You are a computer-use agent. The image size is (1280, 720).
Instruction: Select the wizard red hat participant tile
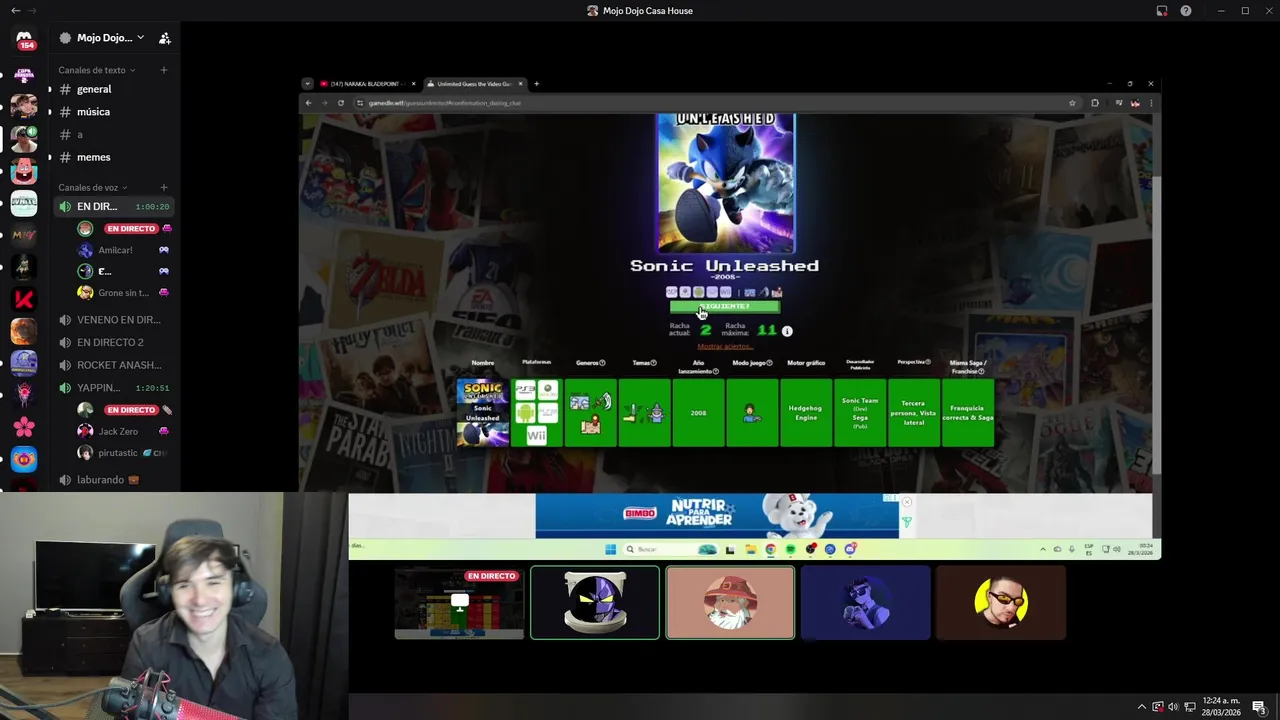click(x=730, y=603)
